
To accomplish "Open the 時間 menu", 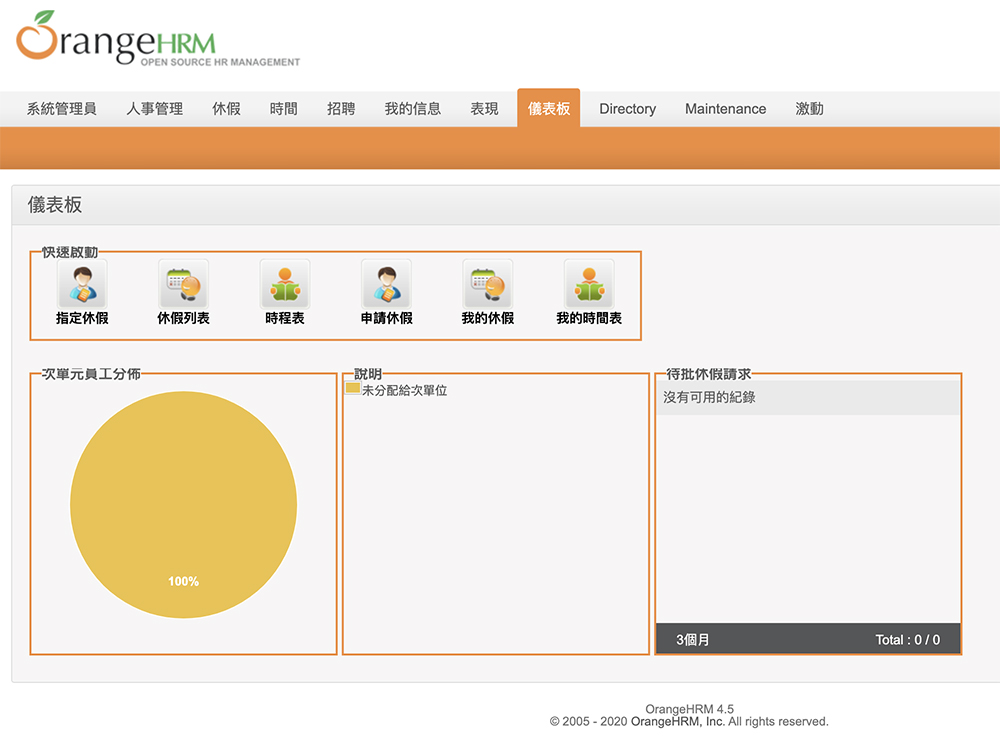I will pos(284,109).
